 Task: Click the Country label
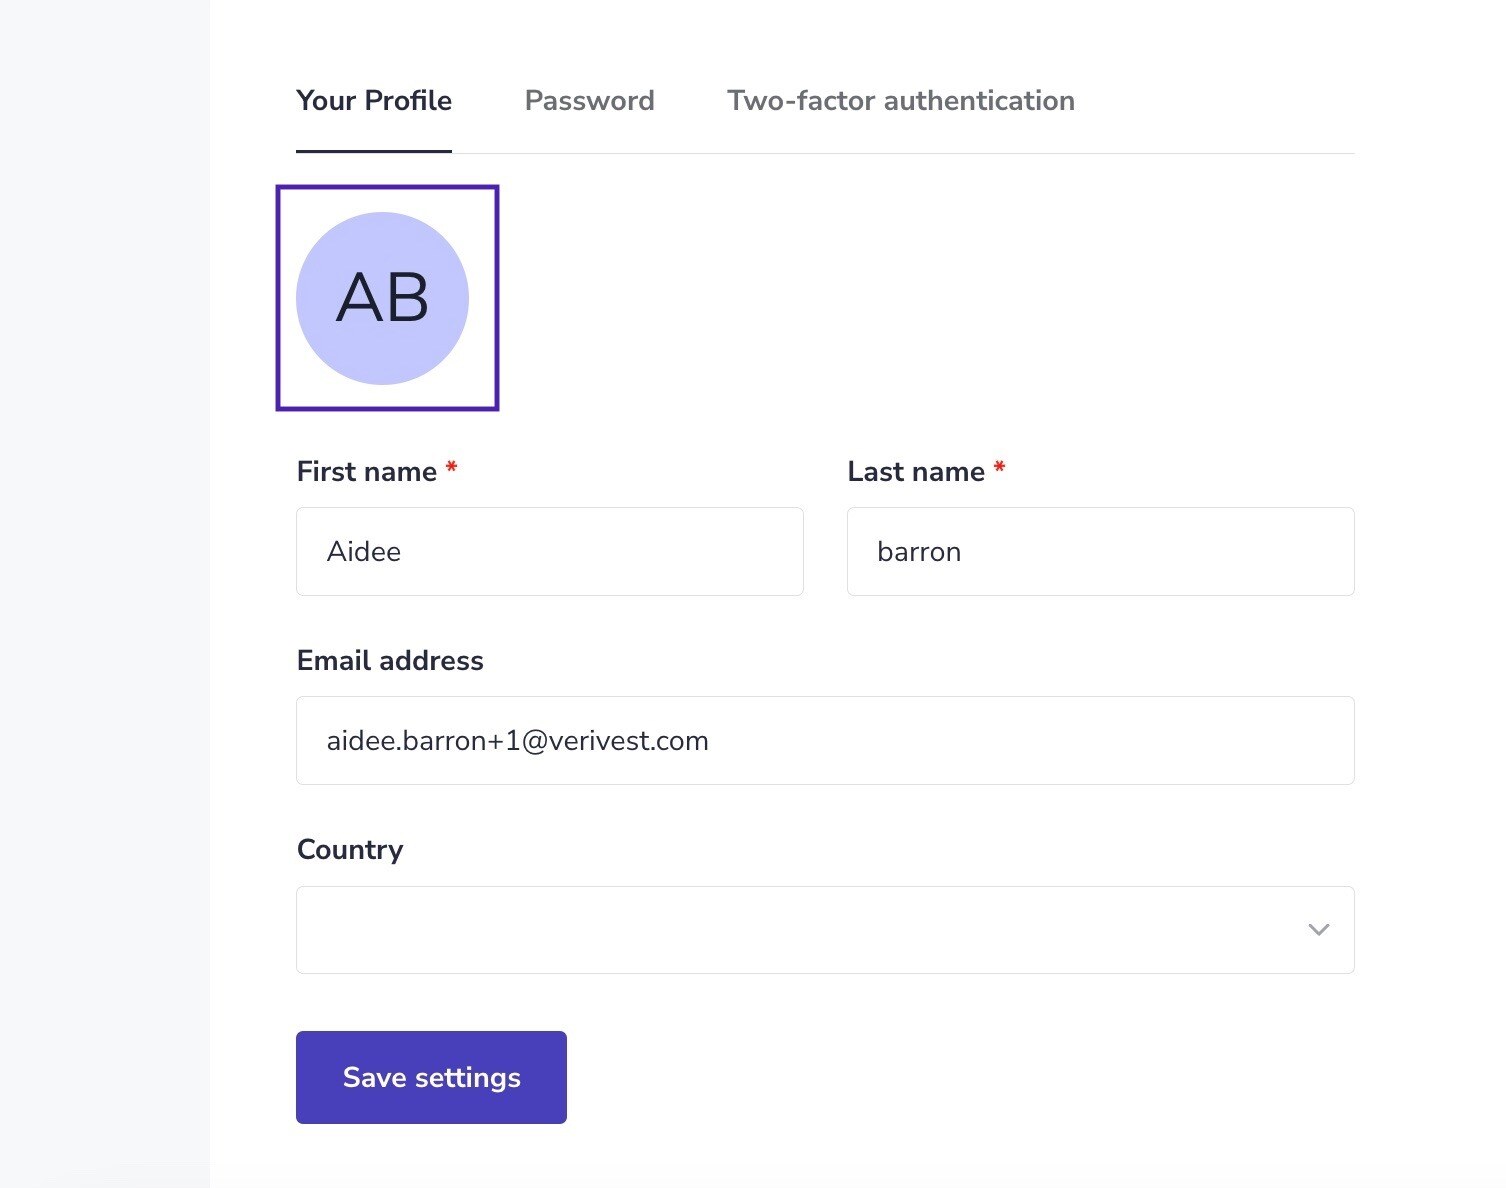(350, 850)
